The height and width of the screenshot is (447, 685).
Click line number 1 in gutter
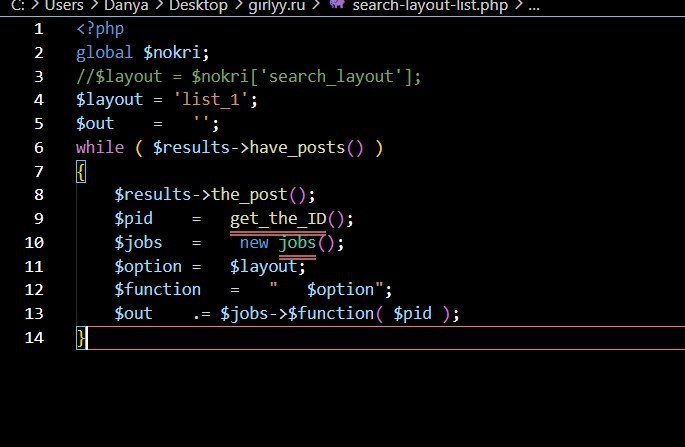38,29
